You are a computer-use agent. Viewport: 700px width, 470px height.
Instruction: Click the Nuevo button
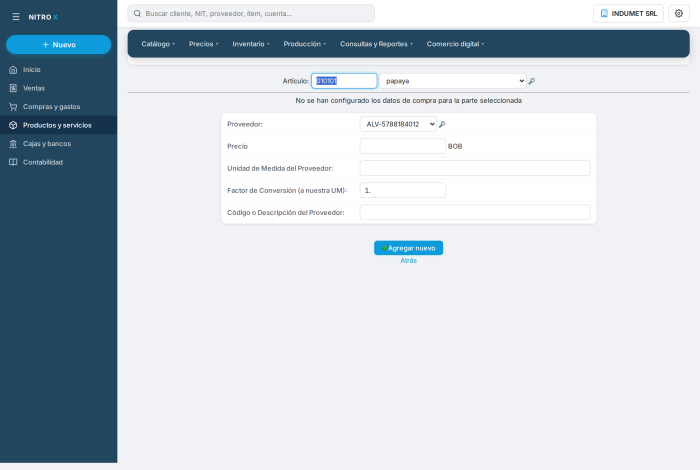click(58, 45)
